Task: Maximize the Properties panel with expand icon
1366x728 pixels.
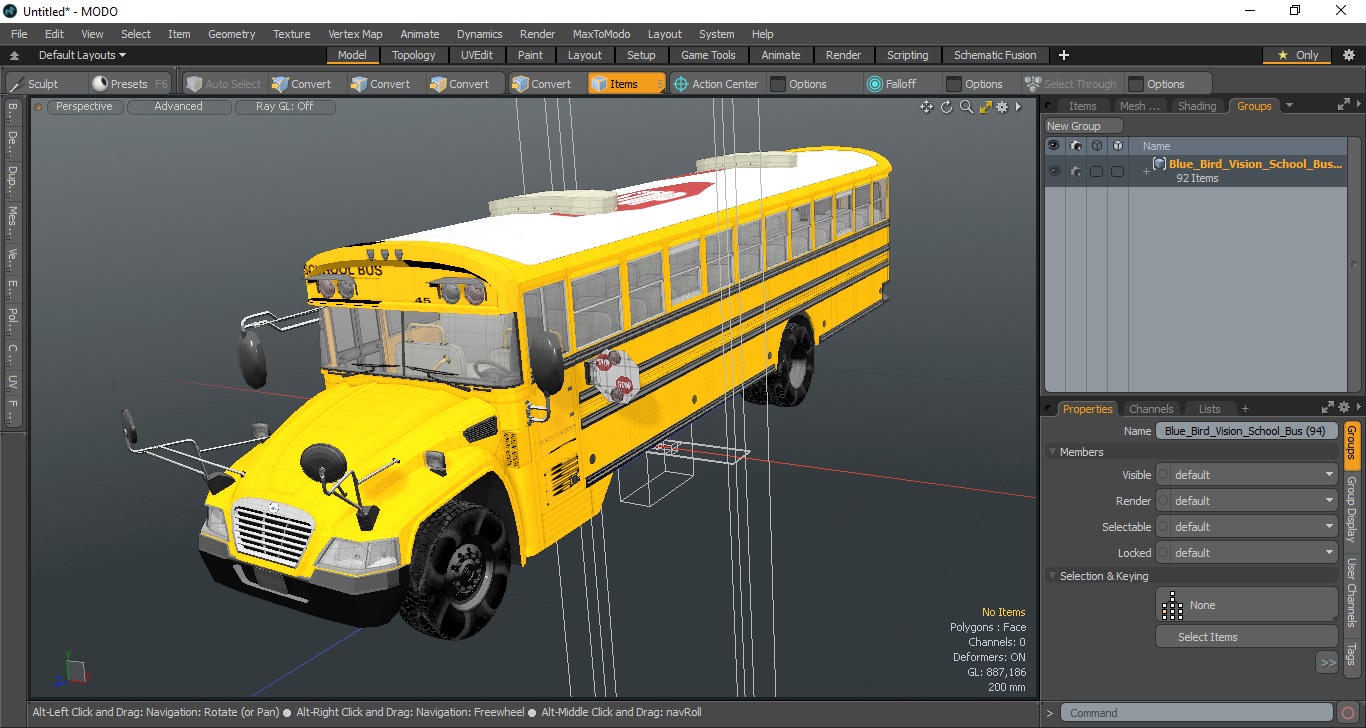Action: tap(1327, 408)
